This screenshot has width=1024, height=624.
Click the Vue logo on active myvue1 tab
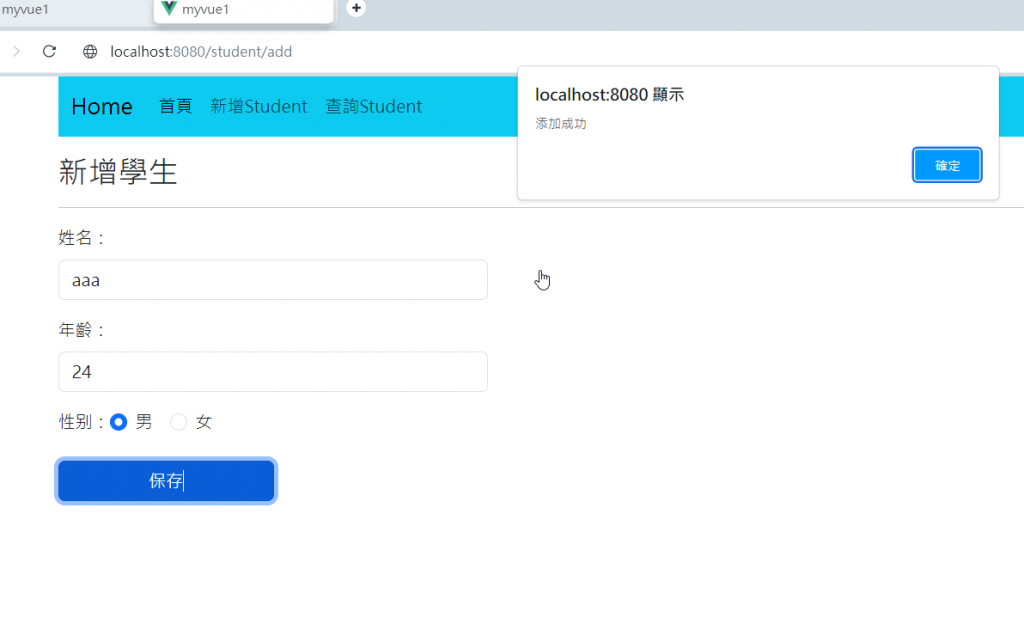pyautogui.click(x=169, y=8)
